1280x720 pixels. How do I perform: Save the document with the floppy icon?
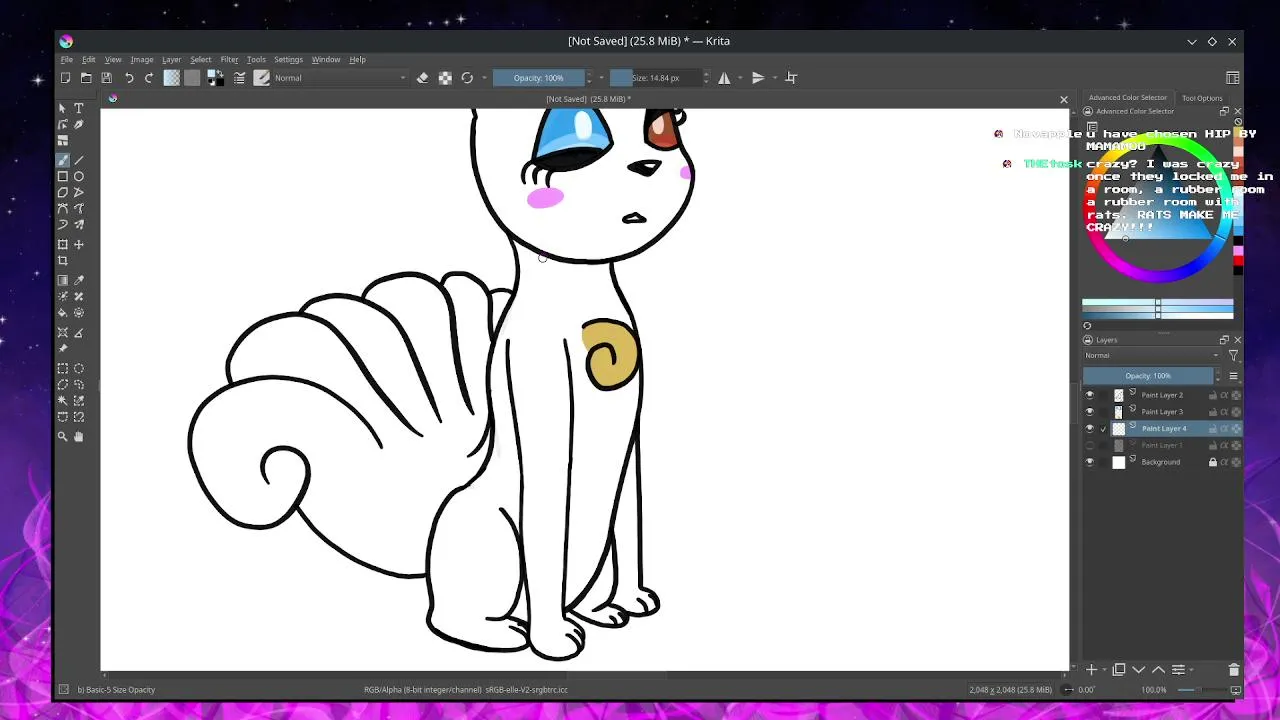tap(106, 78)
